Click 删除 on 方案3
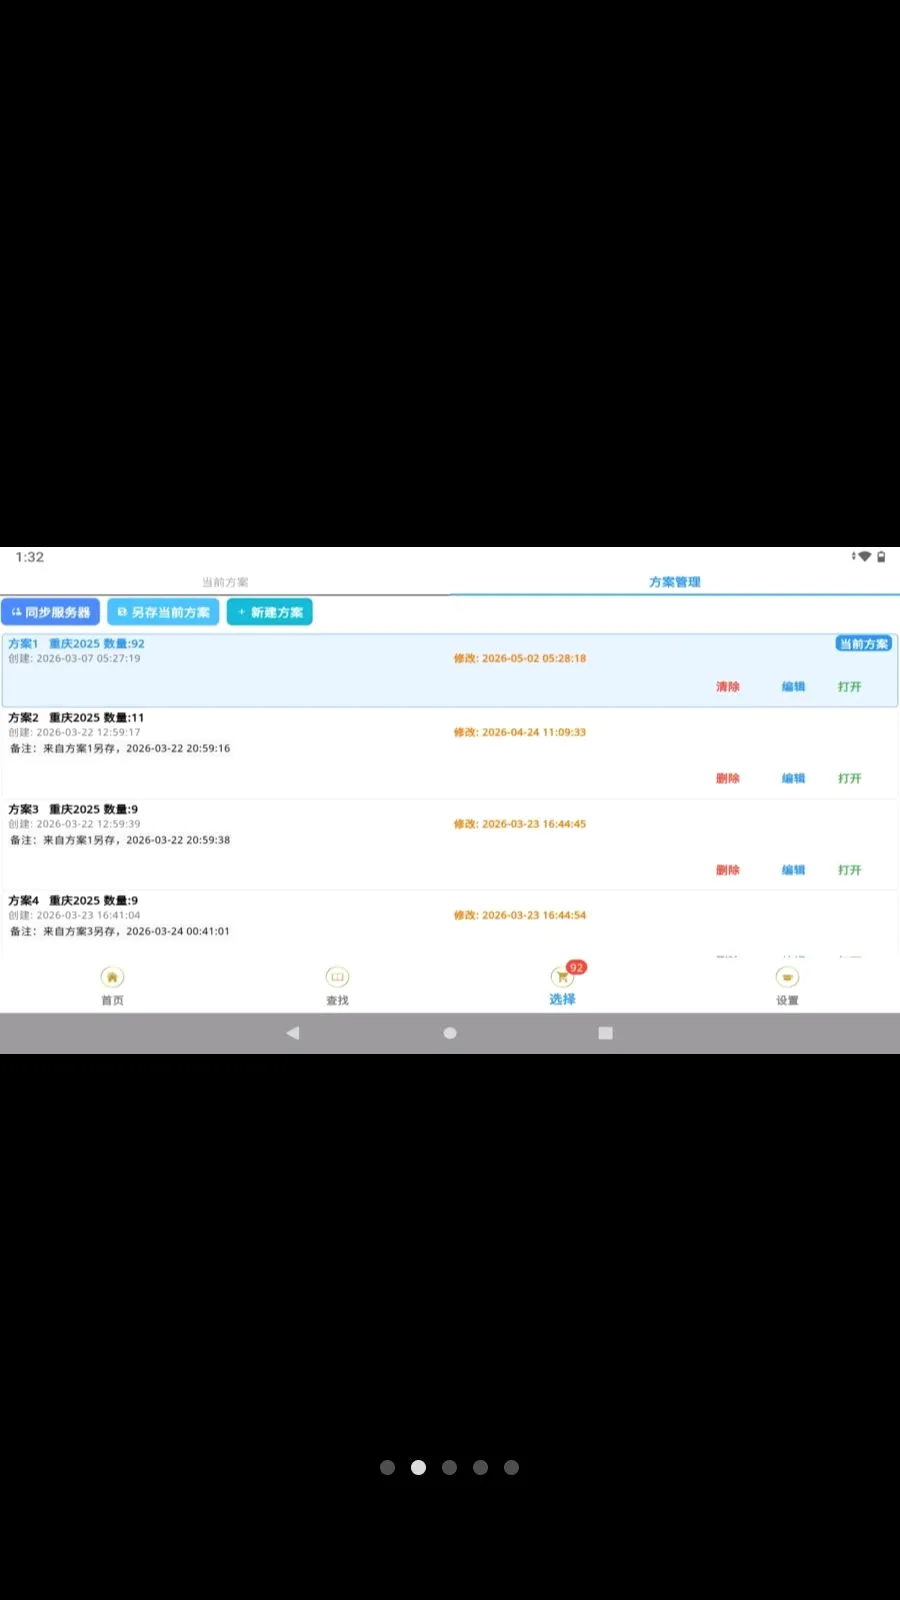 coord(728,870)
